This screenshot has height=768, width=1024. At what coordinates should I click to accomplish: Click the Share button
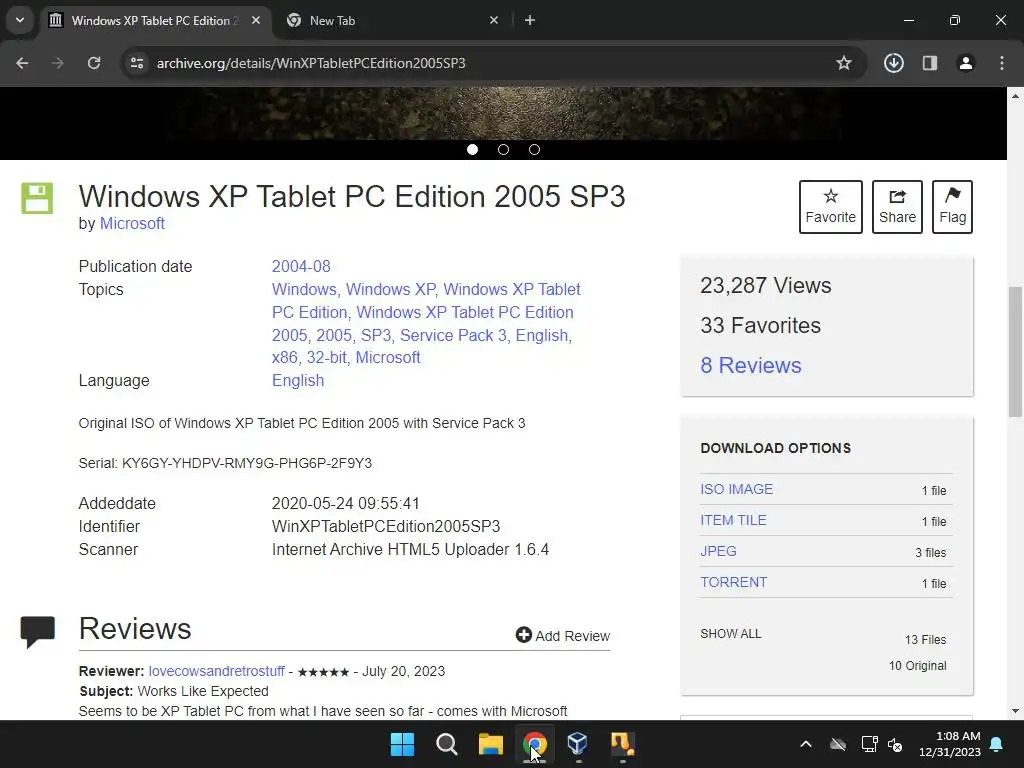tap(897, 207)
